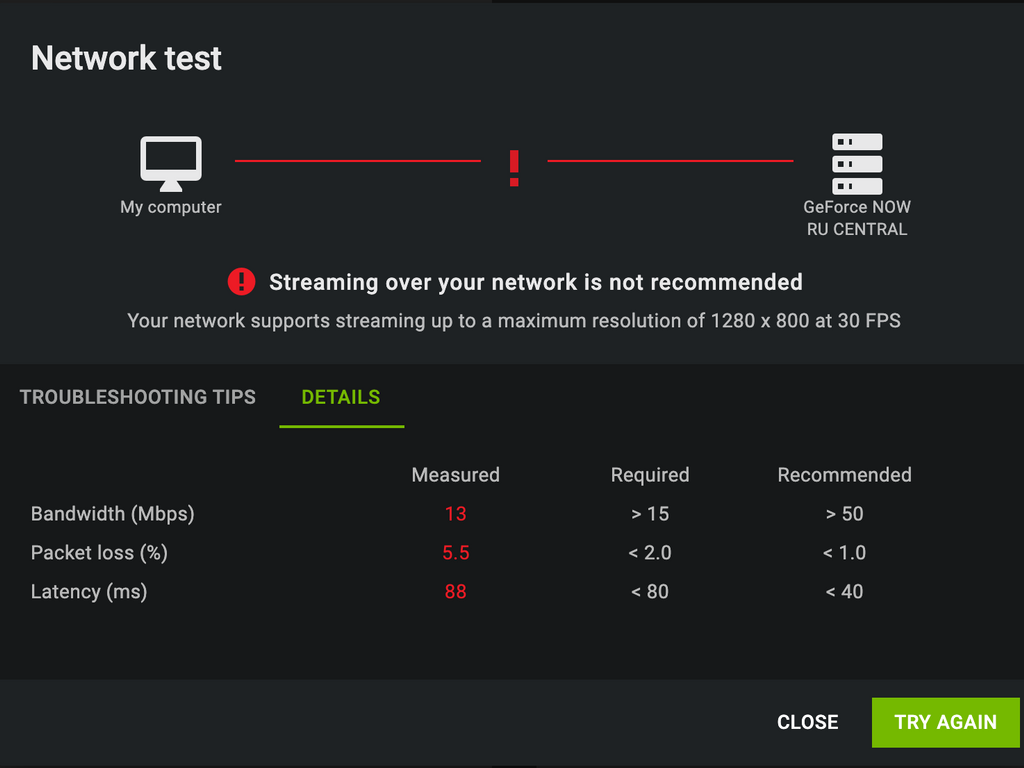Viewport: 1024px width, 768px height.
Task: Click the Recommended column header
Action: click(844, 475)
